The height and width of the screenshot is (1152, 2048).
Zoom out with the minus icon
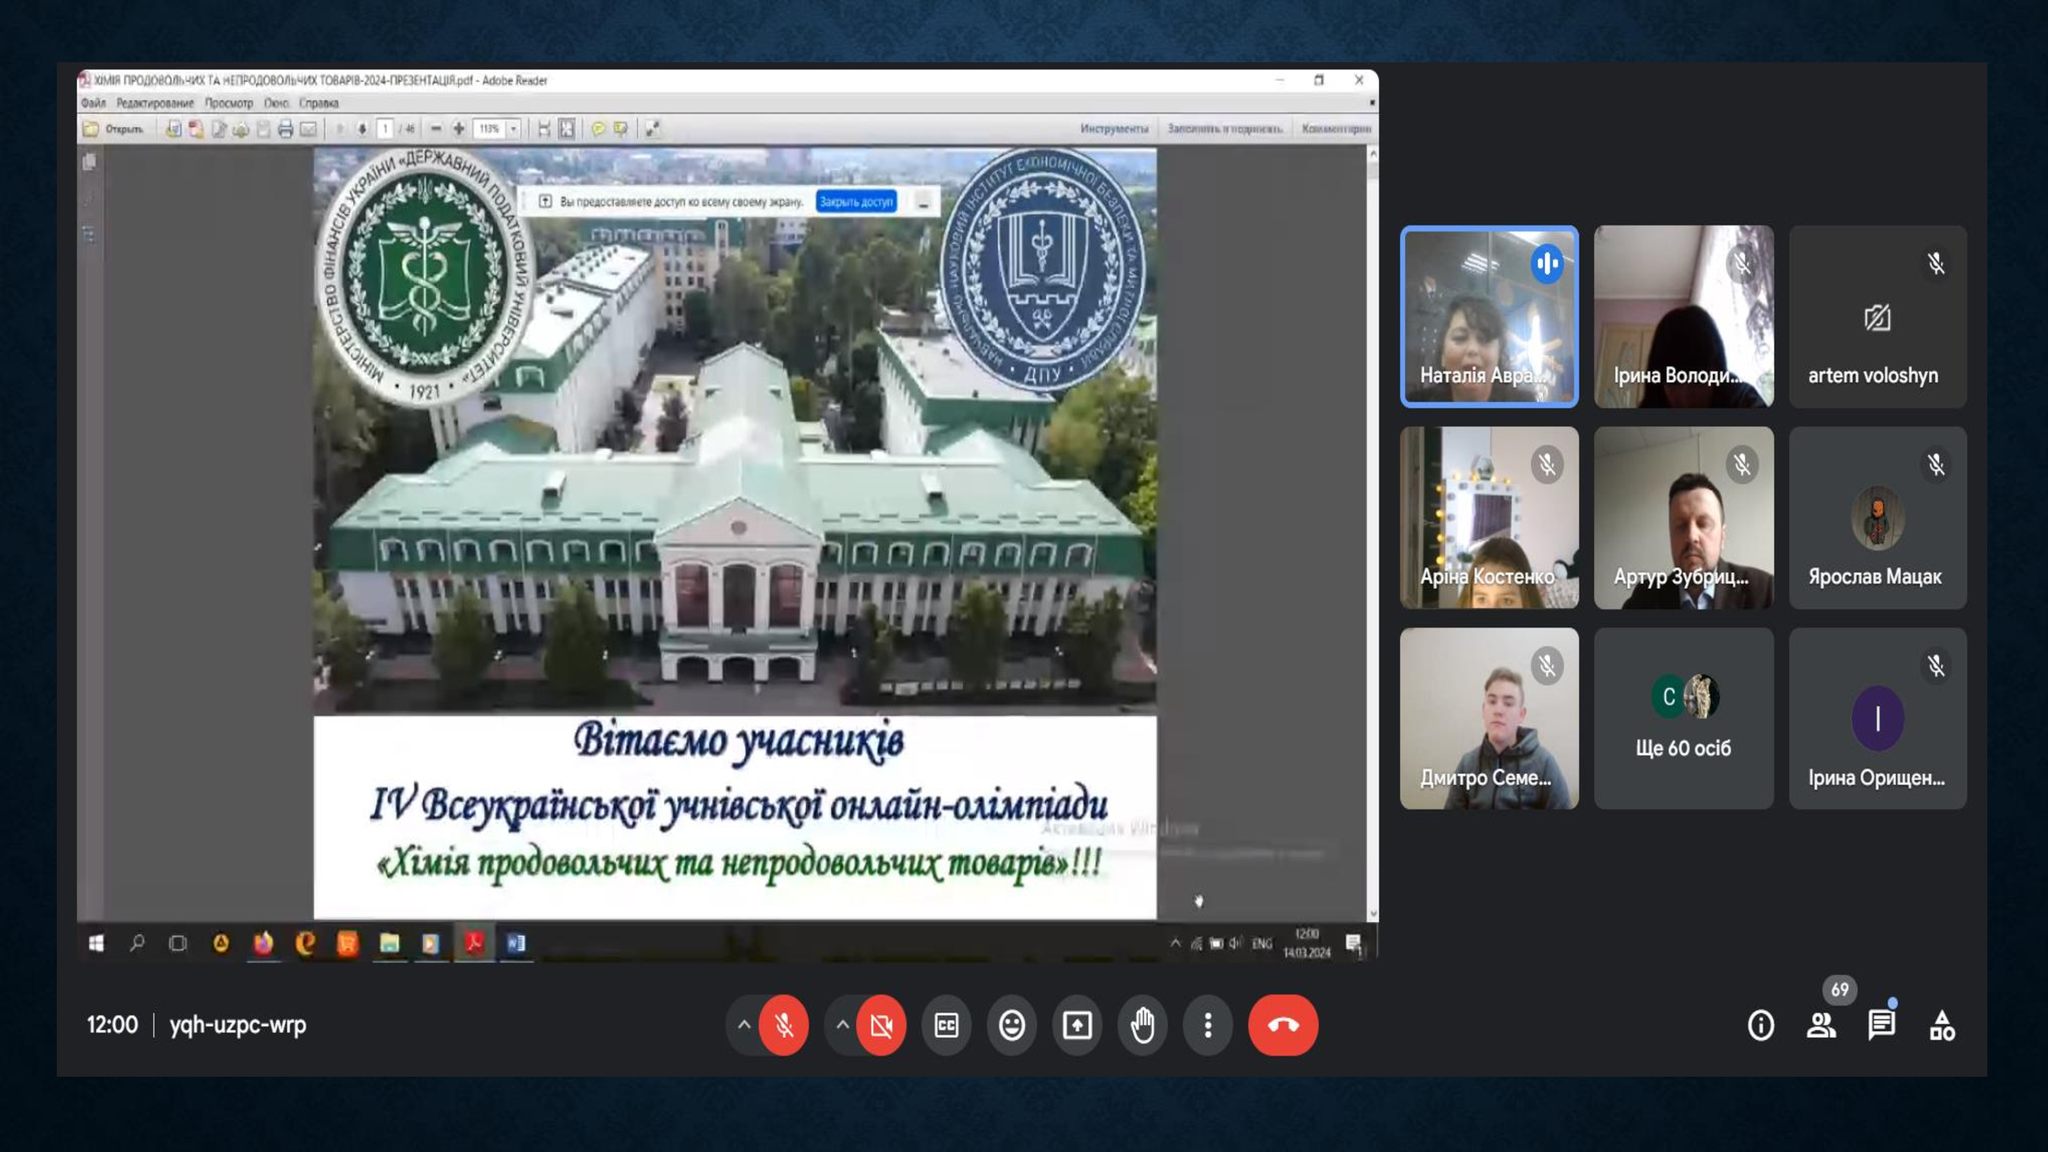pyautogui.click(x=436, y=129)
